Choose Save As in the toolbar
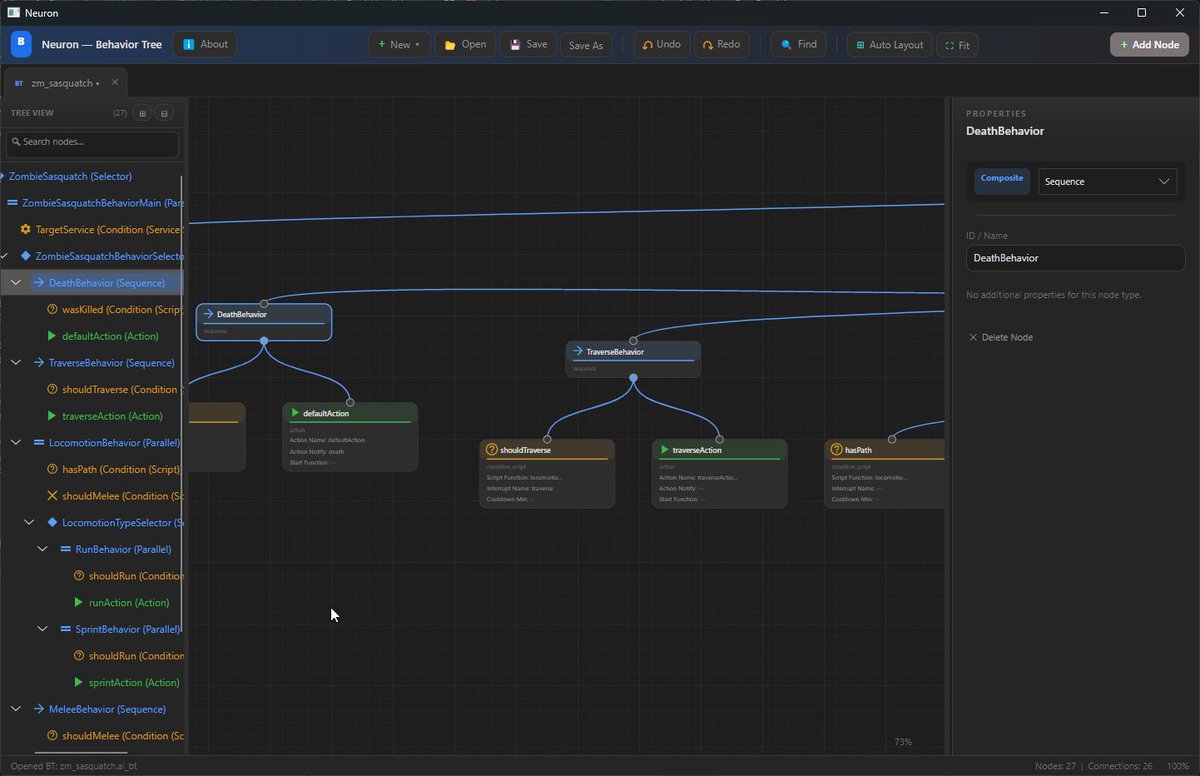Image resolution: width=1200 pixels, height=776 pixels. (586, 45)
